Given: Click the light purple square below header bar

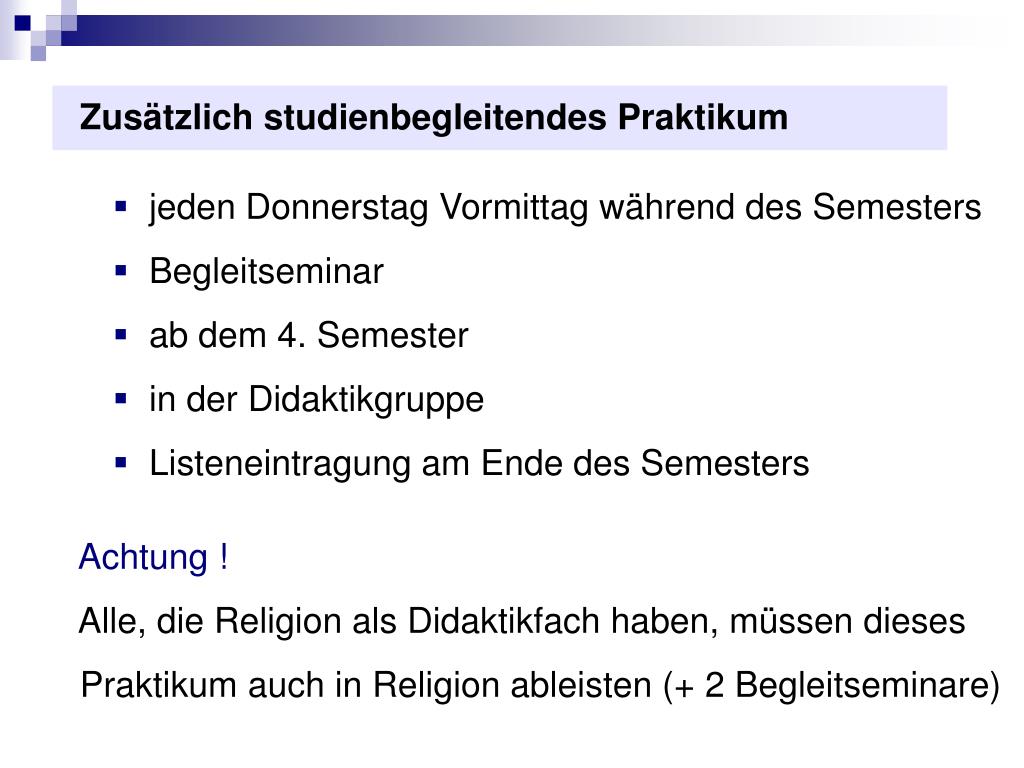Looking at the screenshot, I should coord(39,53).
